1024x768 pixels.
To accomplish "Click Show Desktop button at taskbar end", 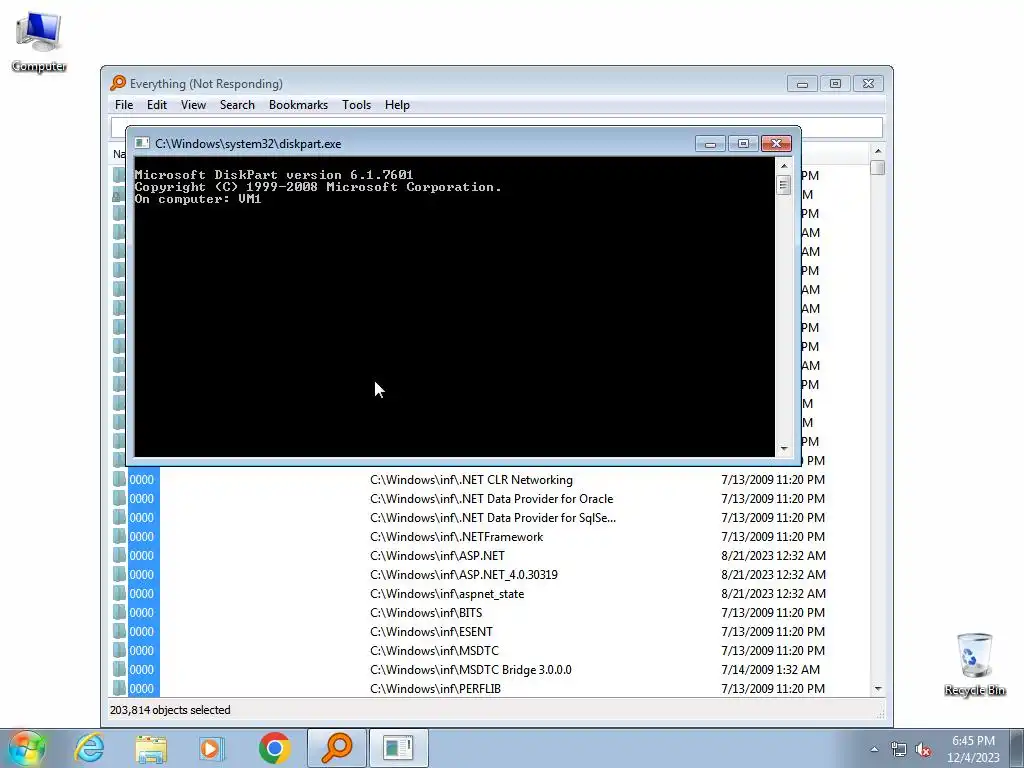I will pos(1017,748).
